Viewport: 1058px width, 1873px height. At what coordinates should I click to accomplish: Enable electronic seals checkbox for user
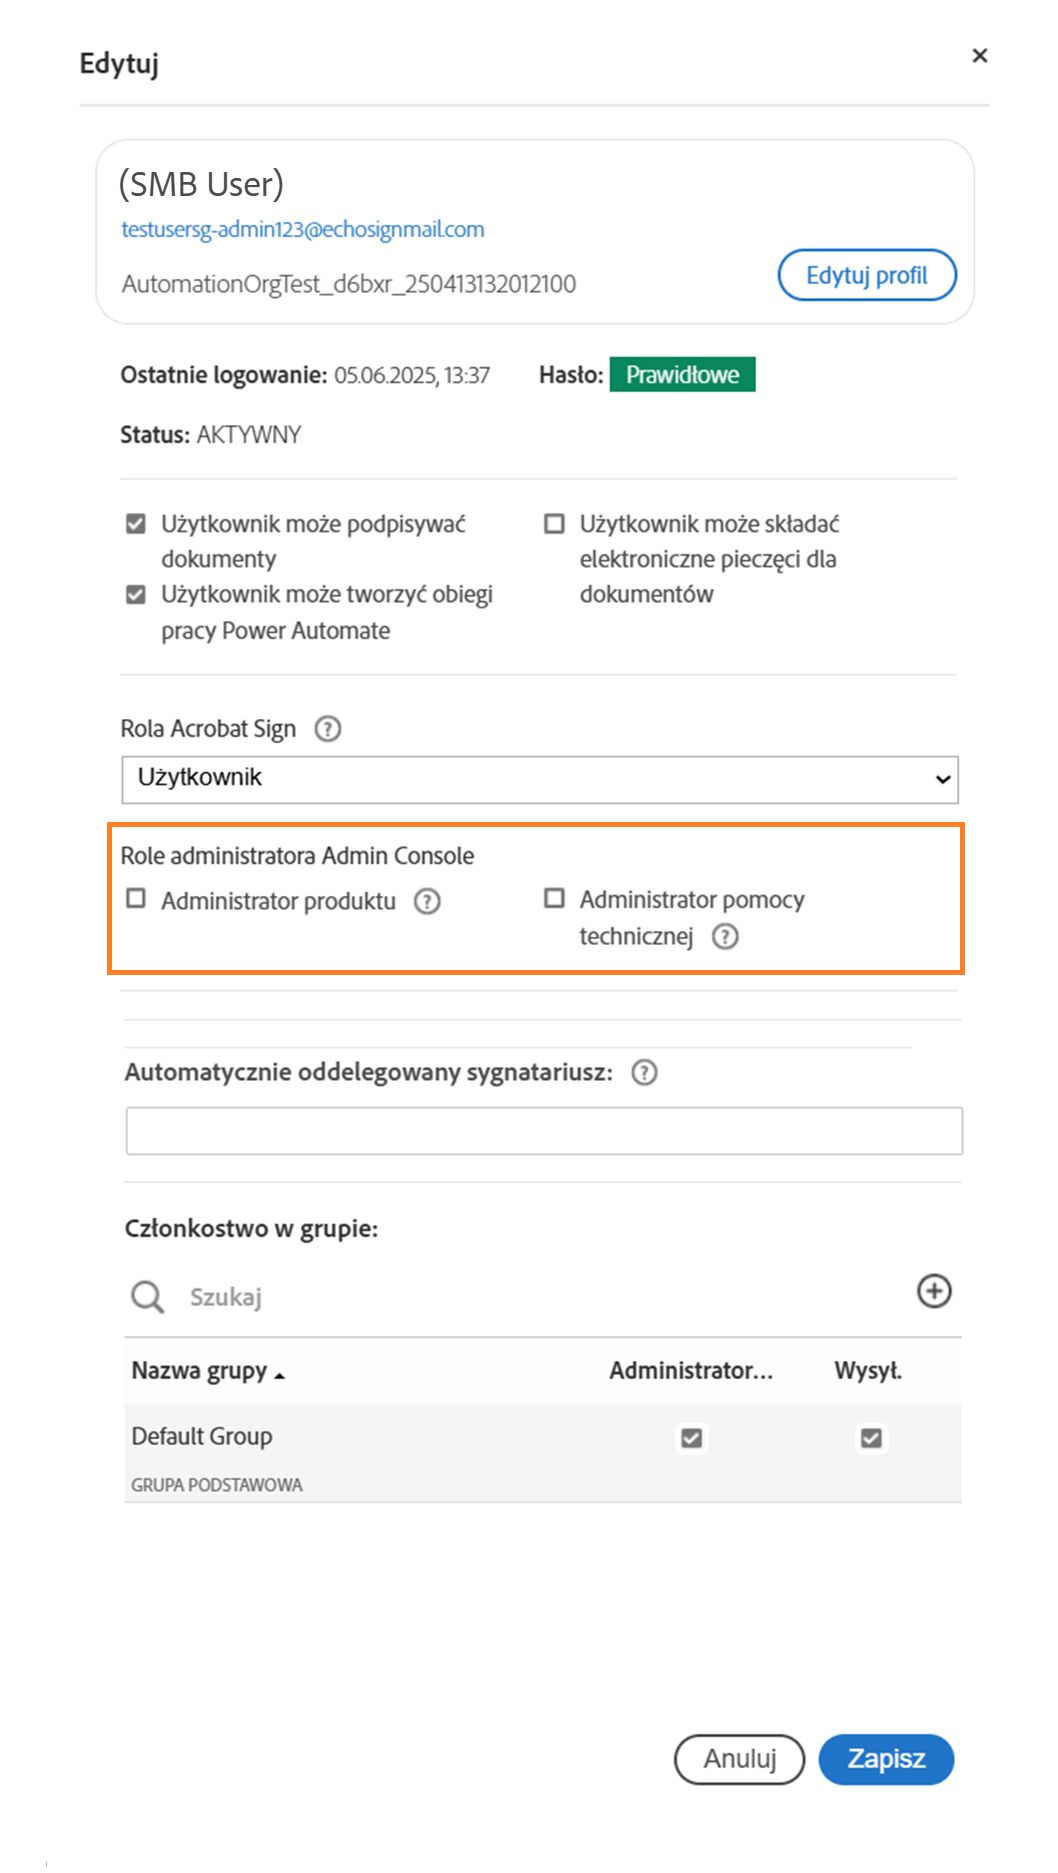[554, 524]
